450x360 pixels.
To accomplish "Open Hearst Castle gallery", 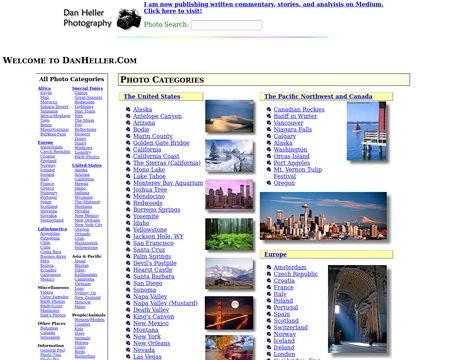I will [x=153, y=269].
